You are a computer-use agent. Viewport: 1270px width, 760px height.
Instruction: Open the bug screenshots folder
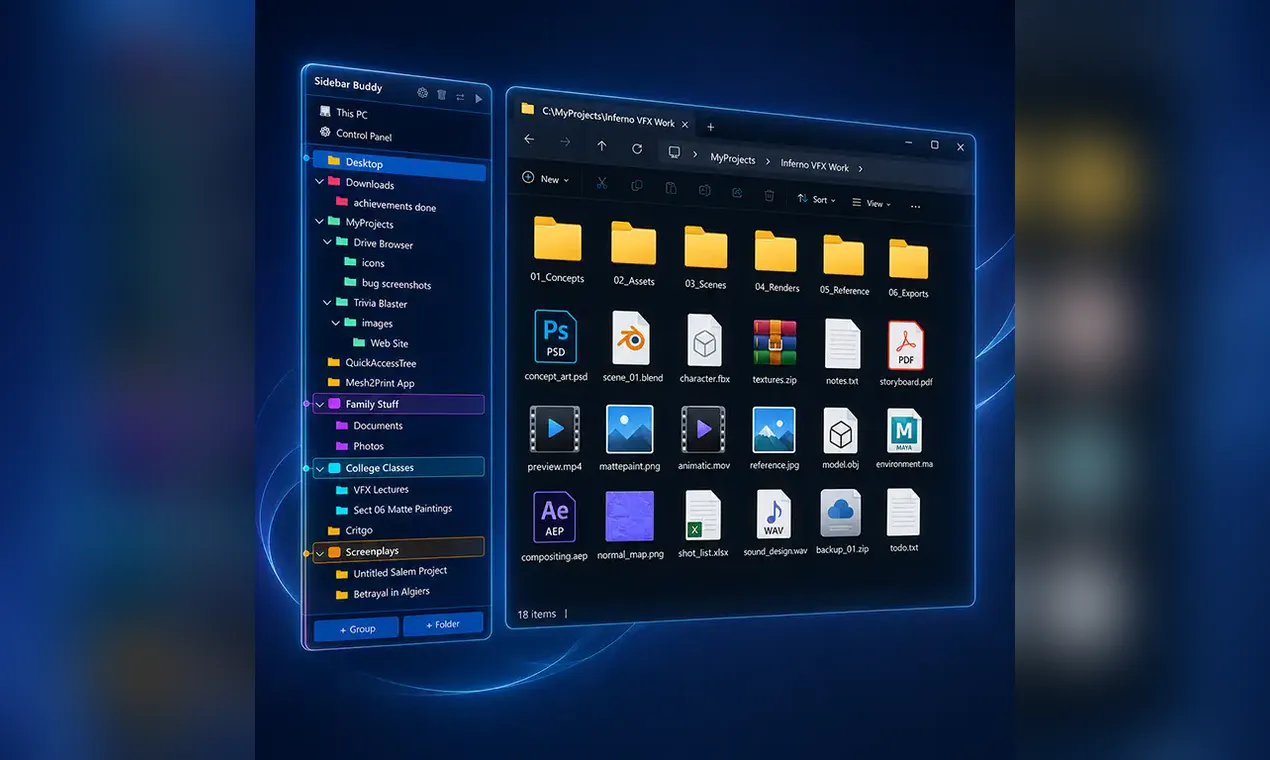tap(388, 284)
